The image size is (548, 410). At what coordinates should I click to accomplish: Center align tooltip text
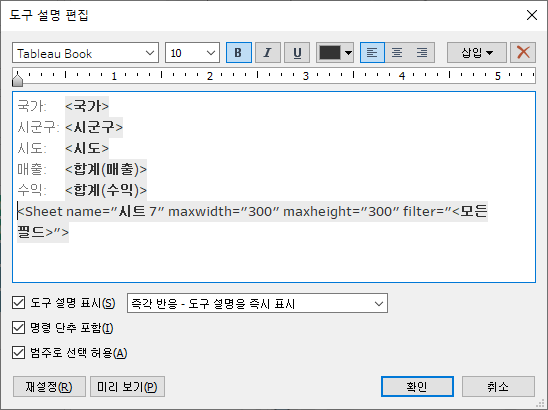point(397,53)
